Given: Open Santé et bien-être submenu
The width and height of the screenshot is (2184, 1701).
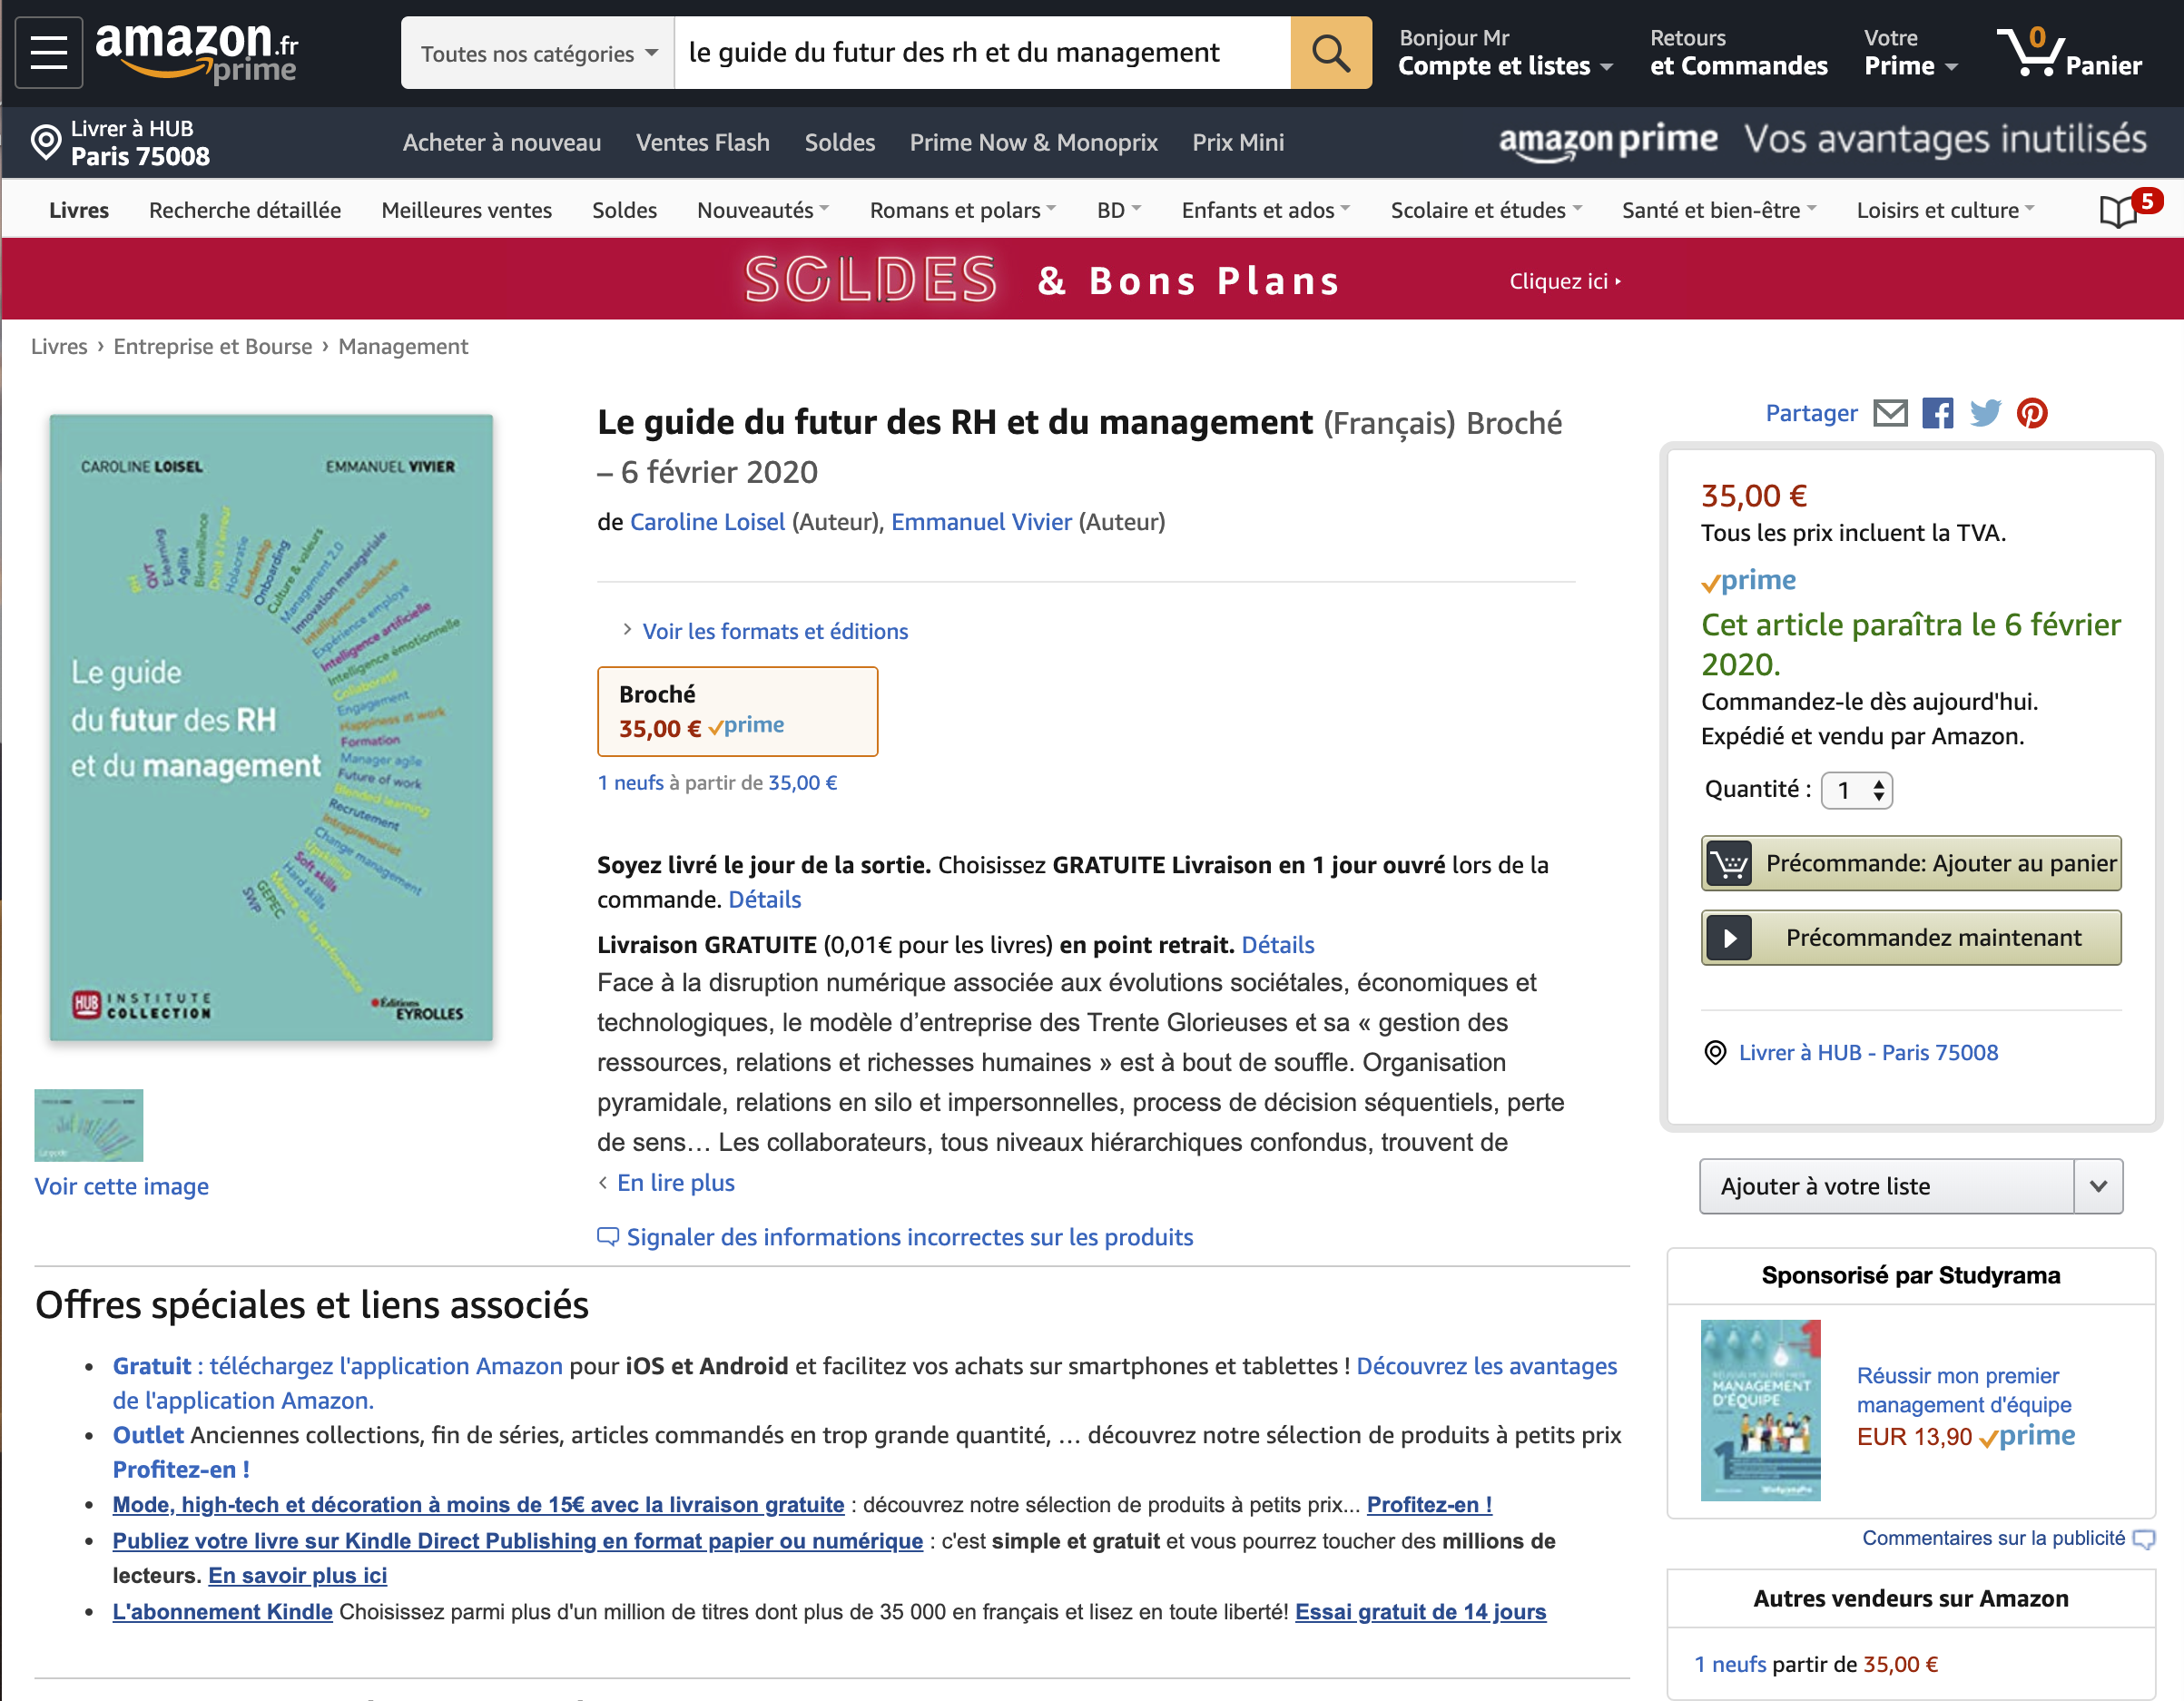Looking at the screenshot, I should pos(1719,210).
